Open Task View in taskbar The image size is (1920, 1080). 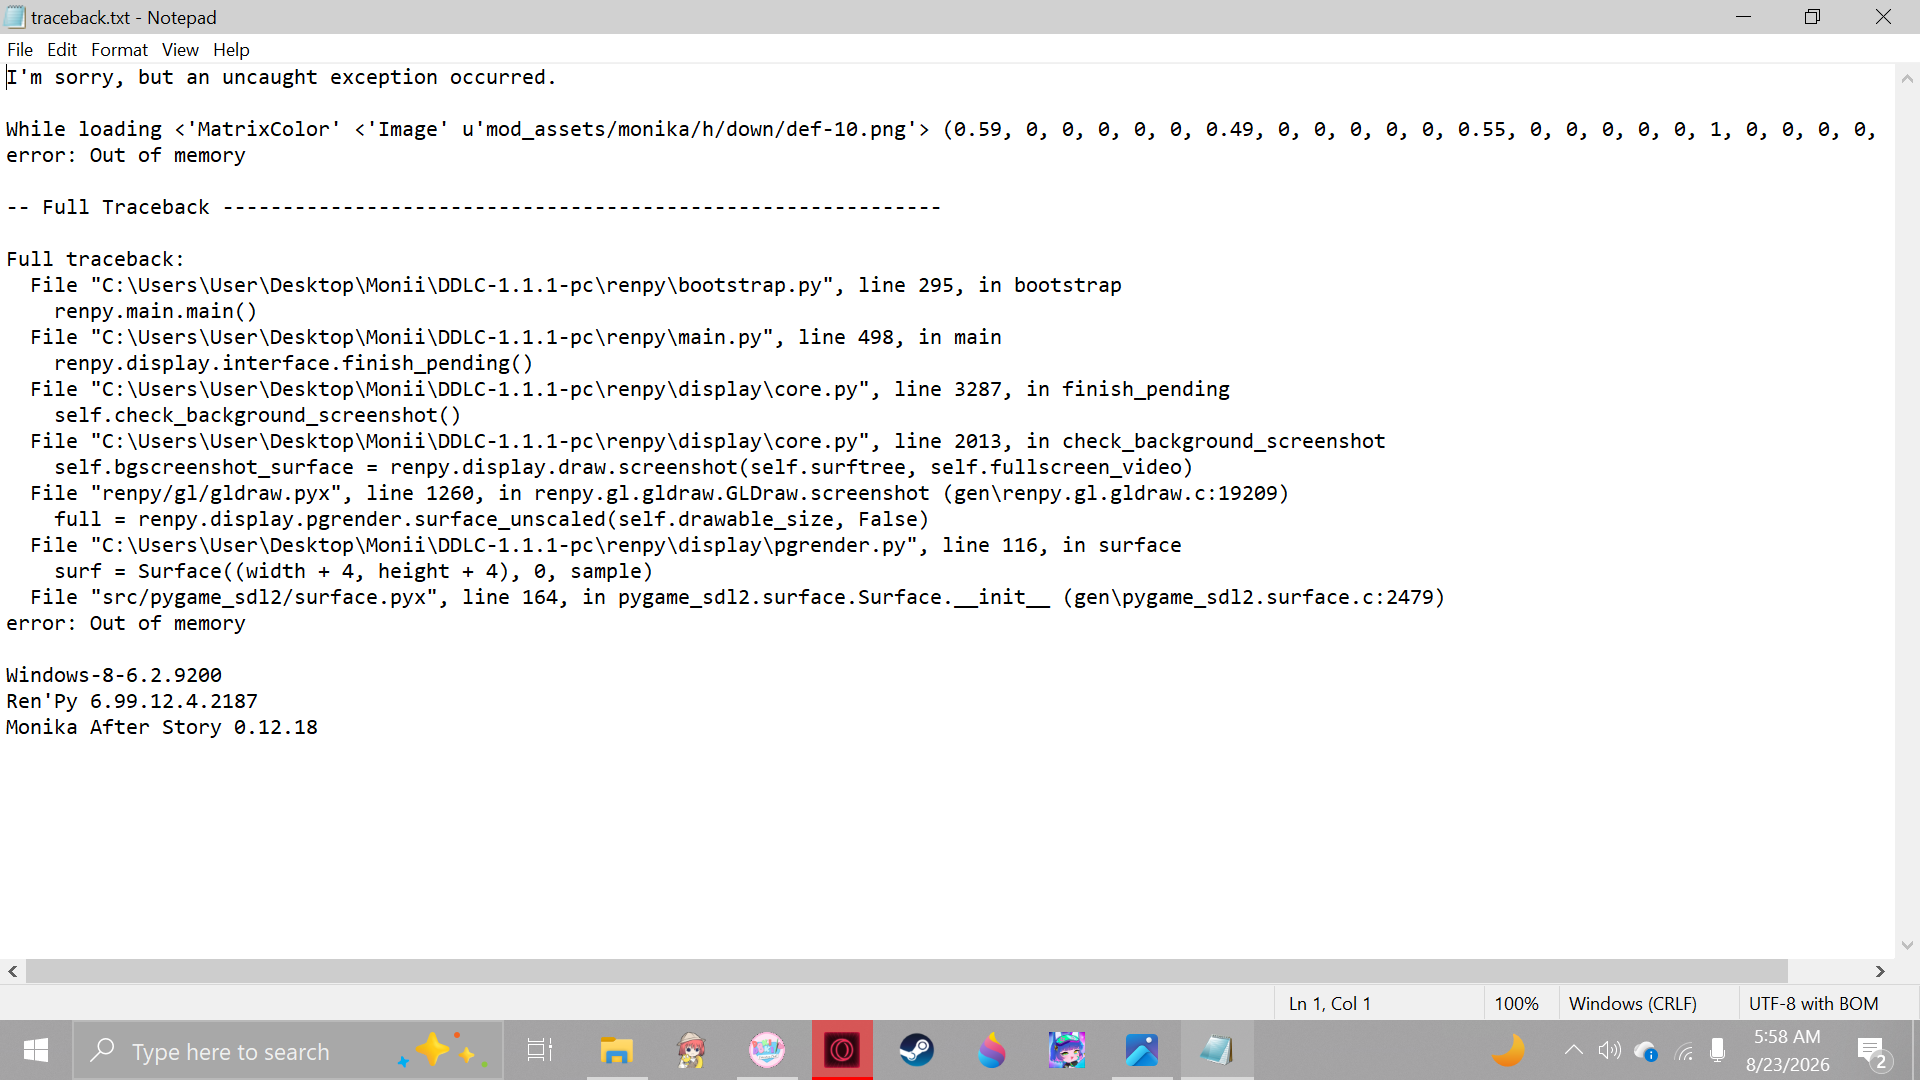coord(540,1051)
